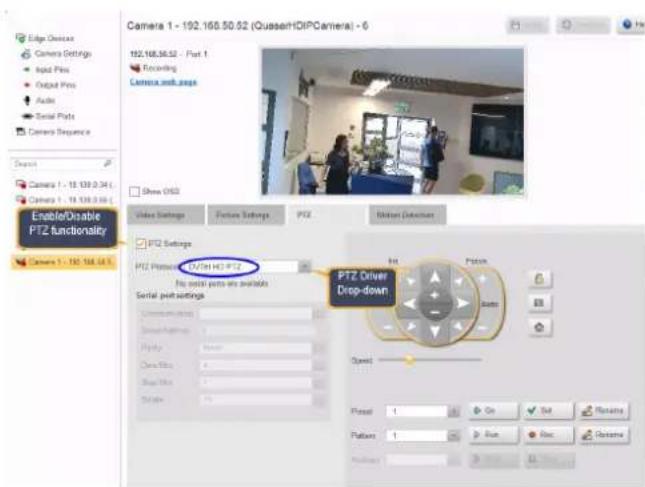Image resolution: width=645 pixels, height=487 pixels.
Task: Zoom in using the center plus button
Action: 435,296
